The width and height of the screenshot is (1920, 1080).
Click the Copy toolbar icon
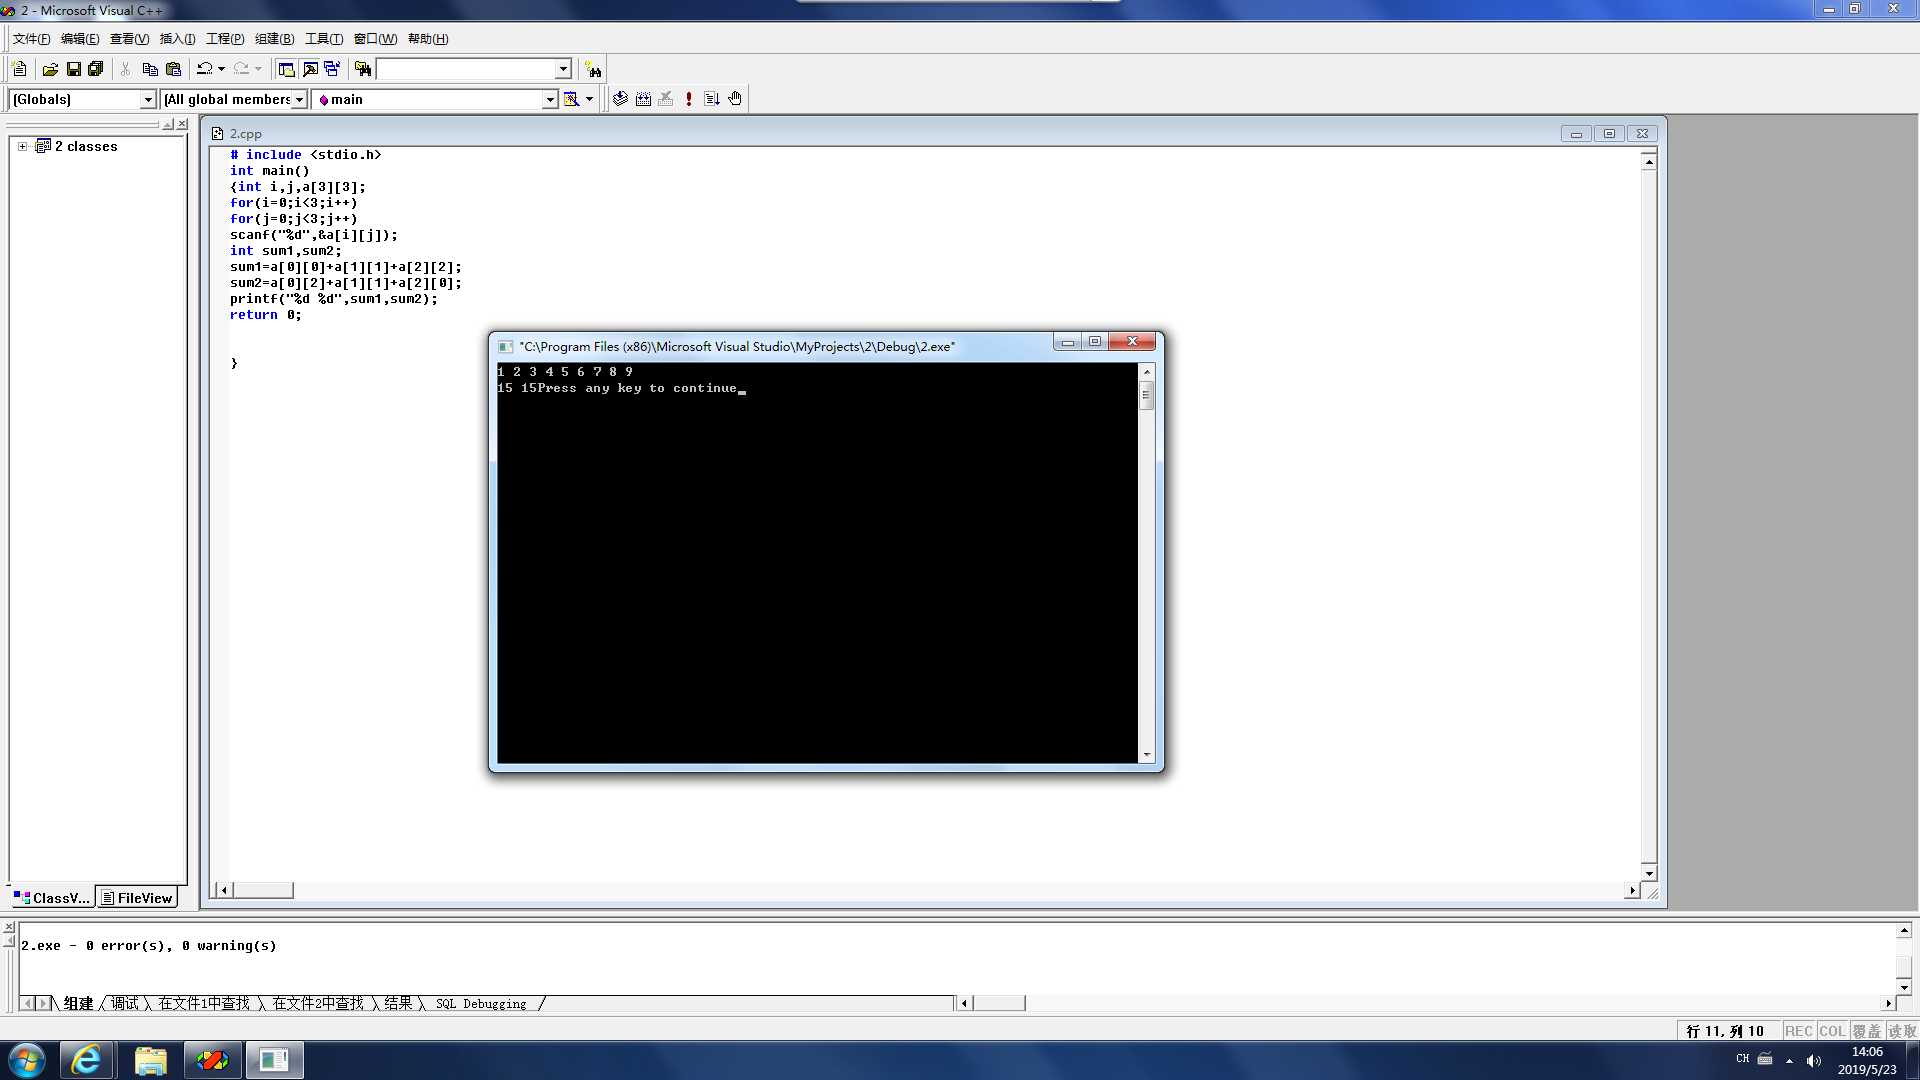[150, 69]
